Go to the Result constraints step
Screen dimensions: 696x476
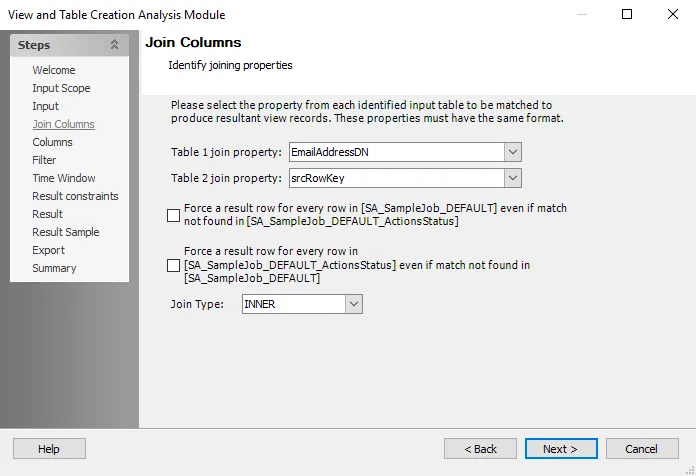[x=75, y=196]
